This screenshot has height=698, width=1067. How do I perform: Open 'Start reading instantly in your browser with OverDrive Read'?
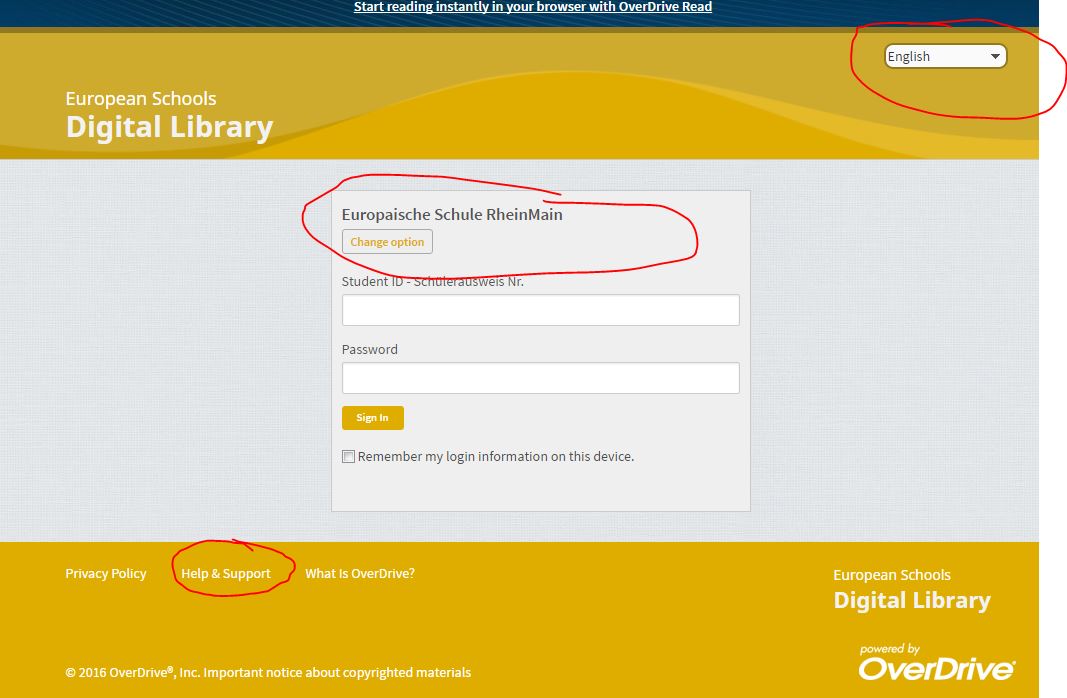pyautogui.click(x=532, y=6)
